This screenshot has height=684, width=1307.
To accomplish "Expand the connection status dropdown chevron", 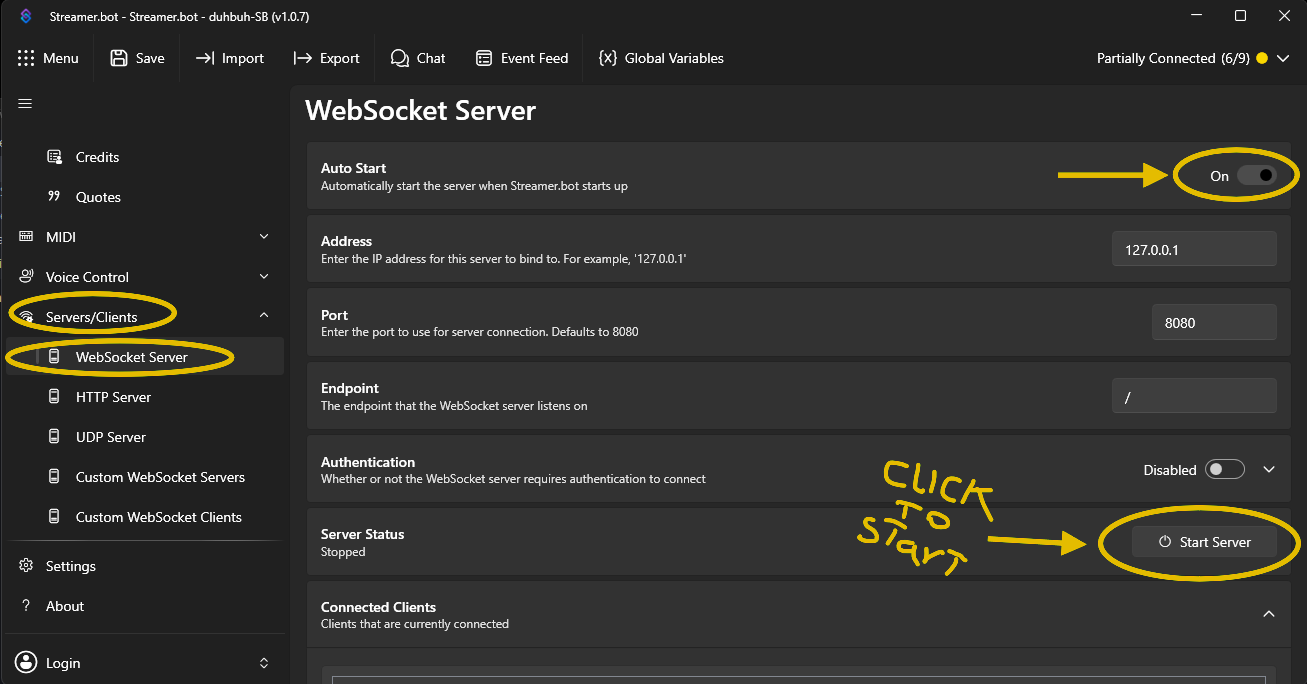I will pos(1283,58).
